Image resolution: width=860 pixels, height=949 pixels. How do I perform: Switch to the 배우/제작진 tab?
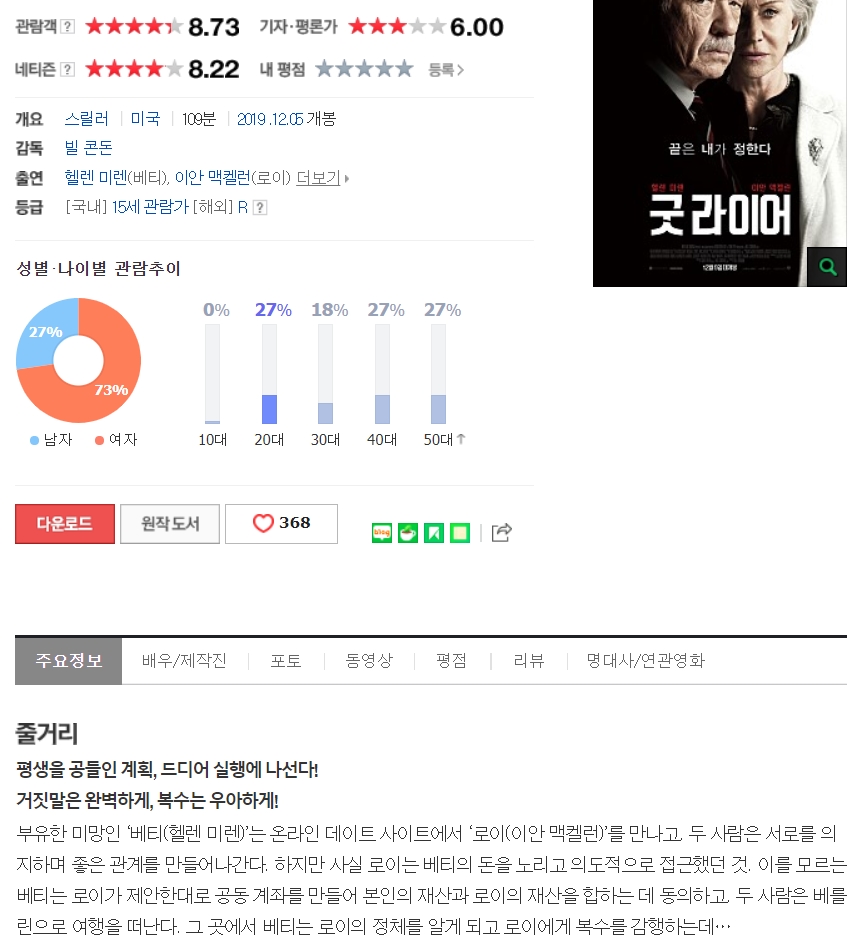coord(185,661)
